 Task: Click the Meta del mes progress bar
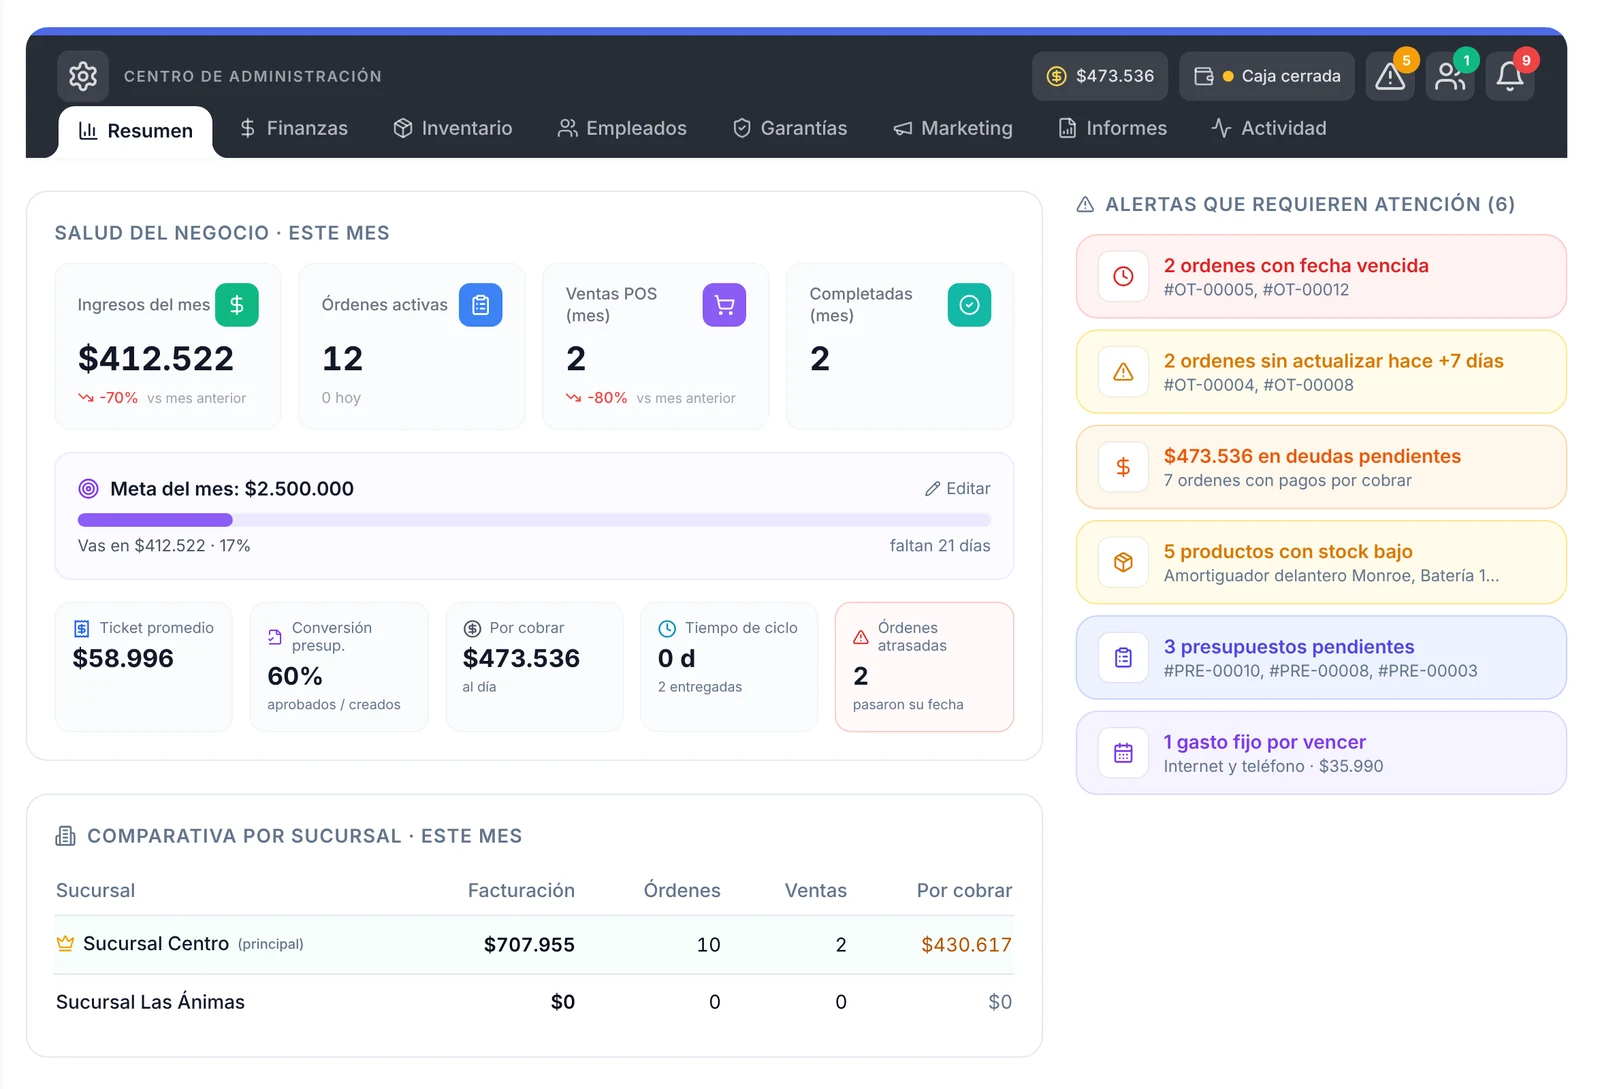[x=534, y=520]
